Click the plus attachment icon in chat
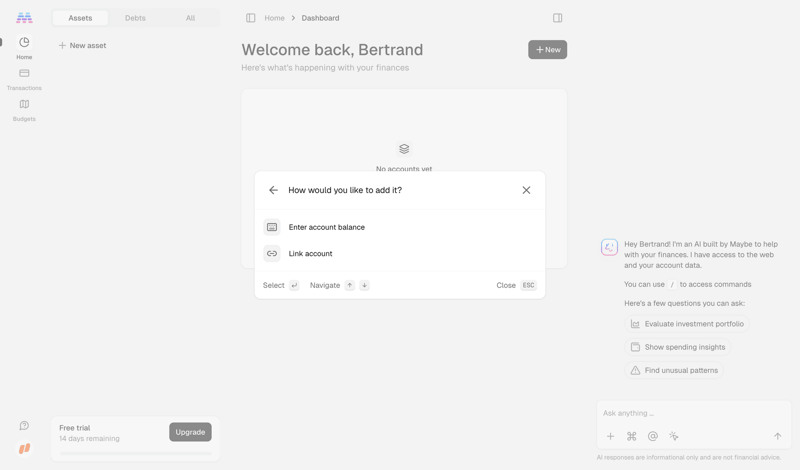Image resolution: width=800 pixels, height=470 pixels. 610,436
